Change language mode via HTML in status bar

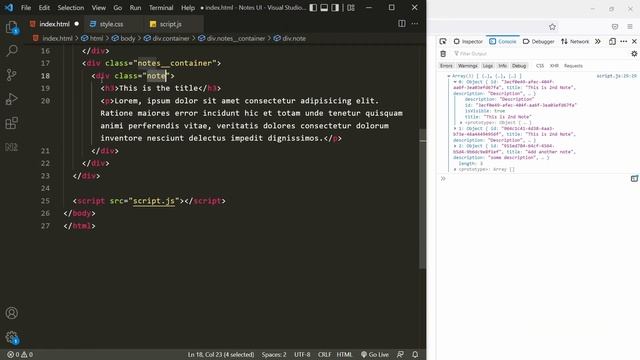(344, 355)
